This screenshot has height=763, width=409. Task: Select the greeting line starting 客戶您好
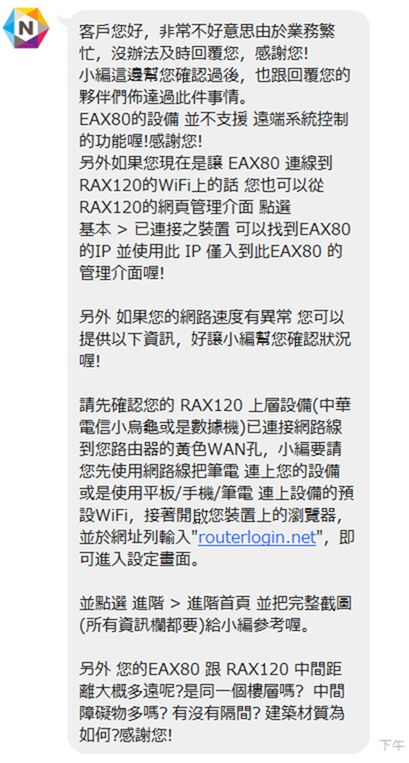pos(207,33)
